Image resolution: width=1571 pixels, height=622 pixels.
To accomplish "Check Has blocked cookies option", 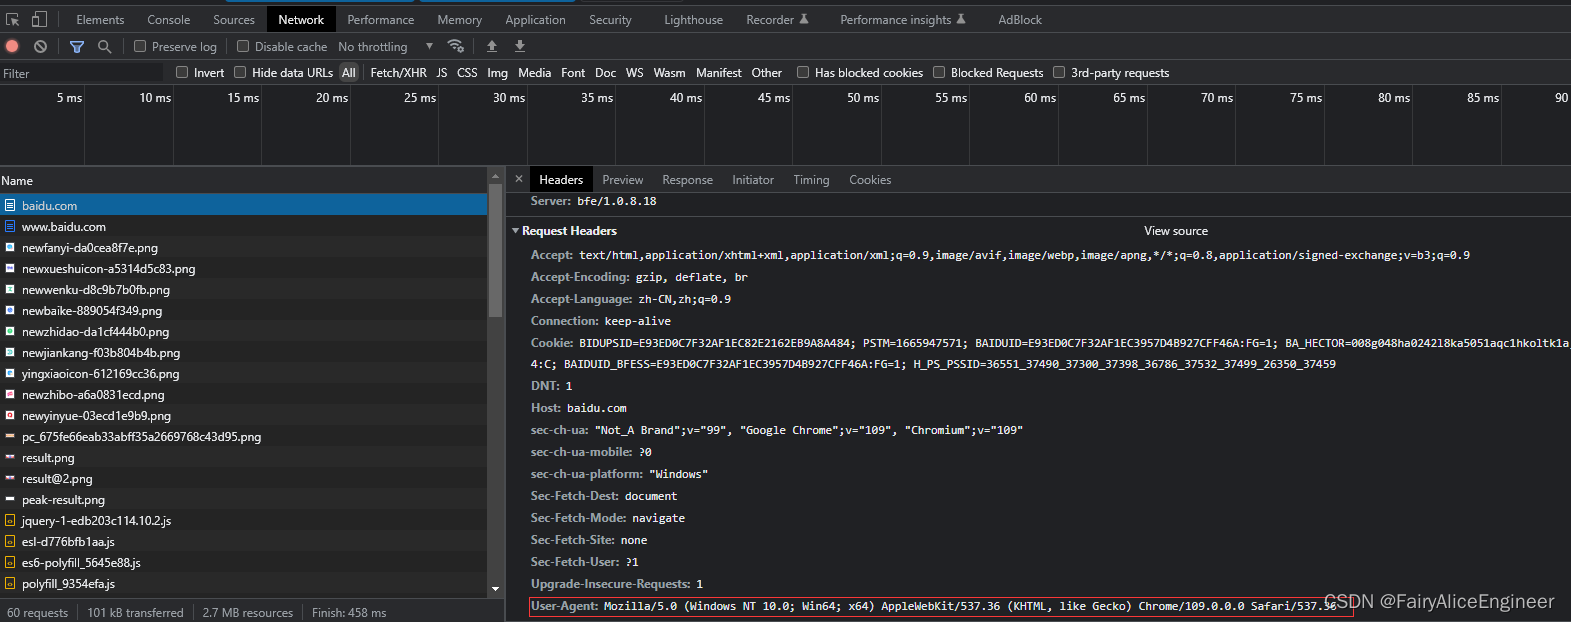I will [x=803, y=72].
